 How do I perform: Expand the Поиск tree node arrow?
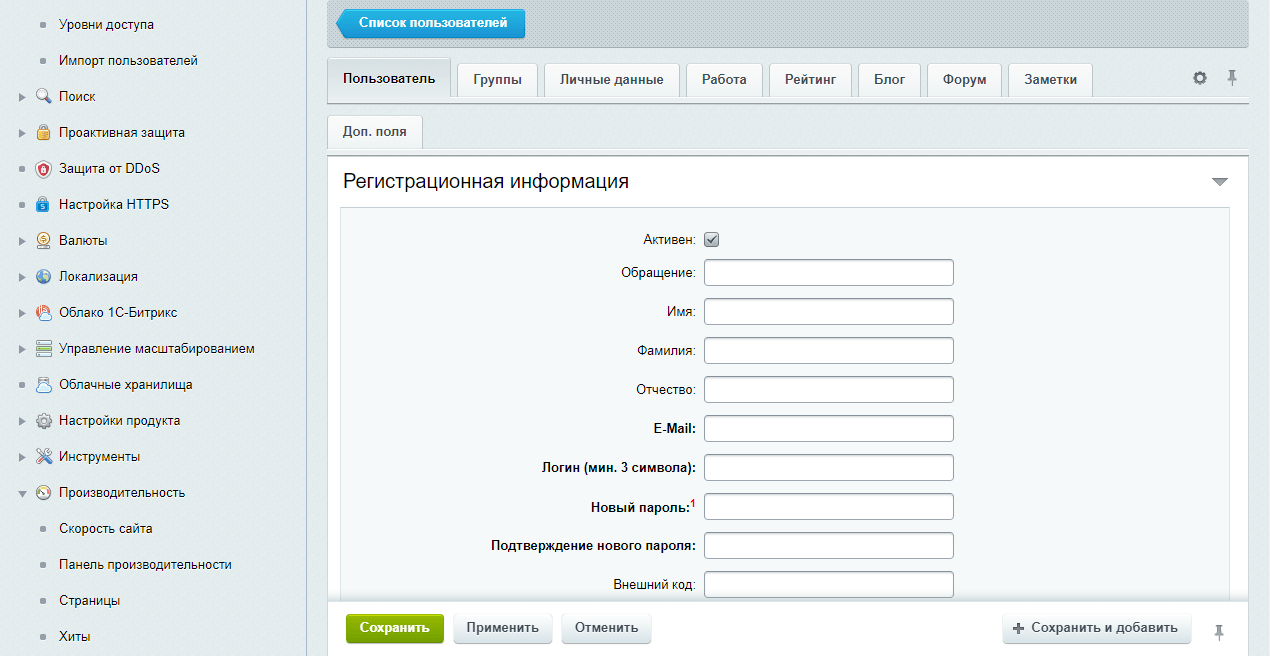point(22,97)
